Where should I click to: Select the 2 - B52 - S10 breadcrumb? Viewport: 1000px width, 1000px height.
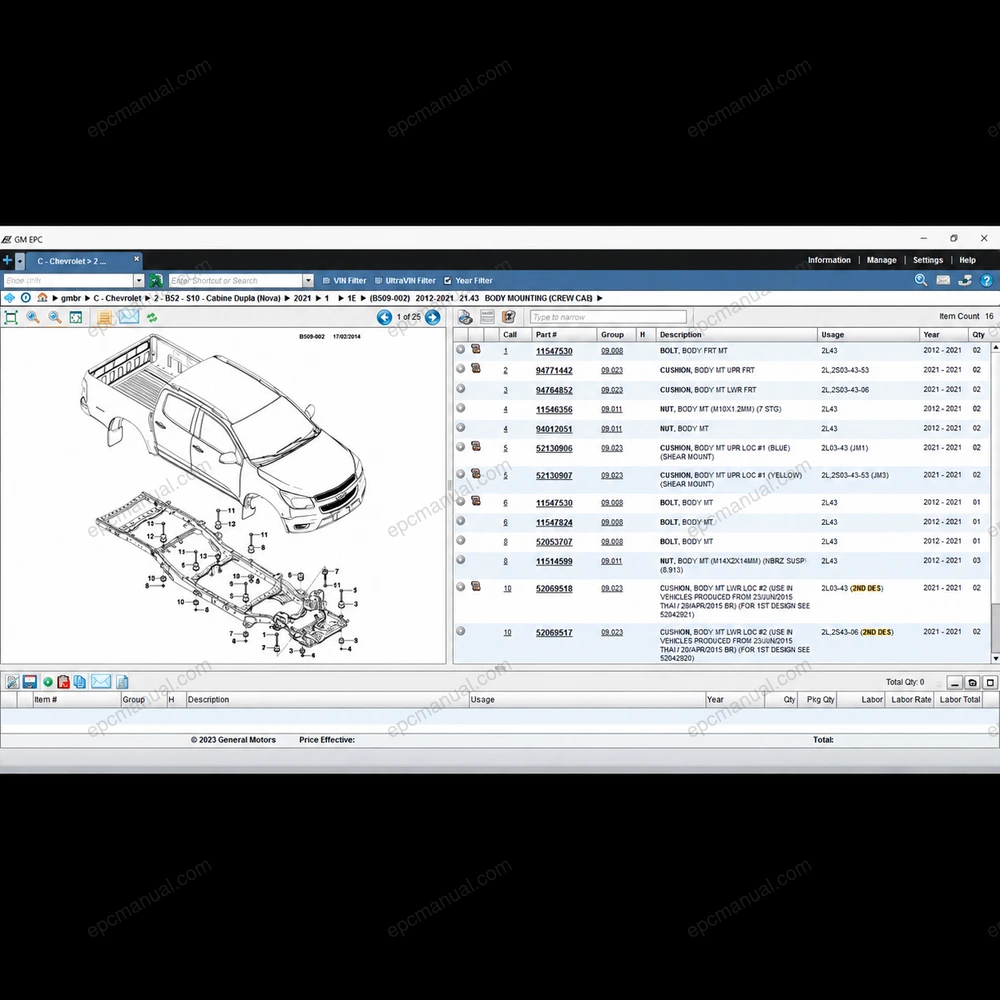pyautogui.click(x=217, y=298)
